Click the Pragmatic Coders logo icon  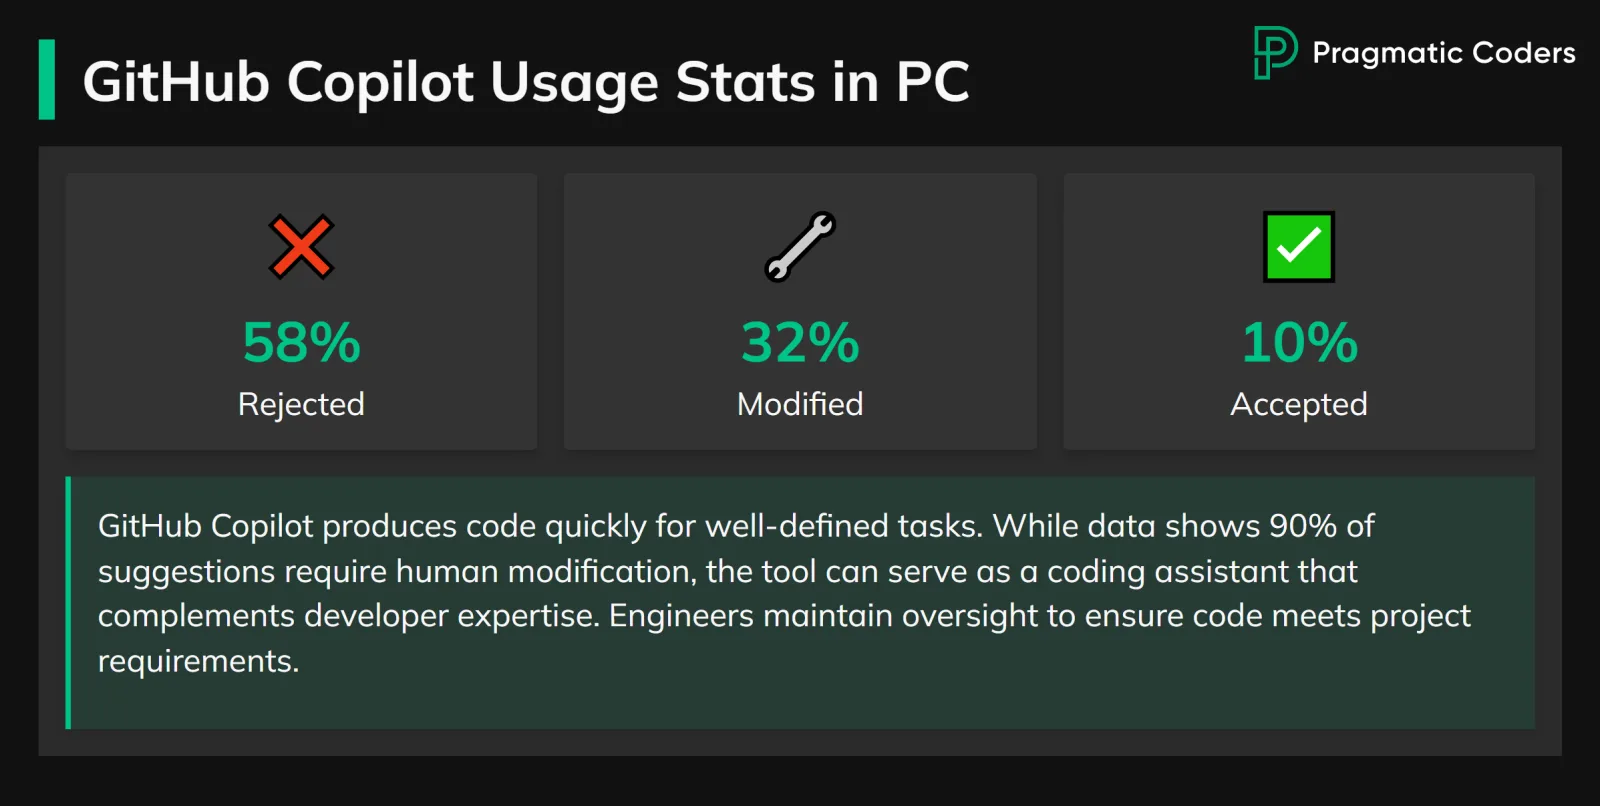point(1275,52)
